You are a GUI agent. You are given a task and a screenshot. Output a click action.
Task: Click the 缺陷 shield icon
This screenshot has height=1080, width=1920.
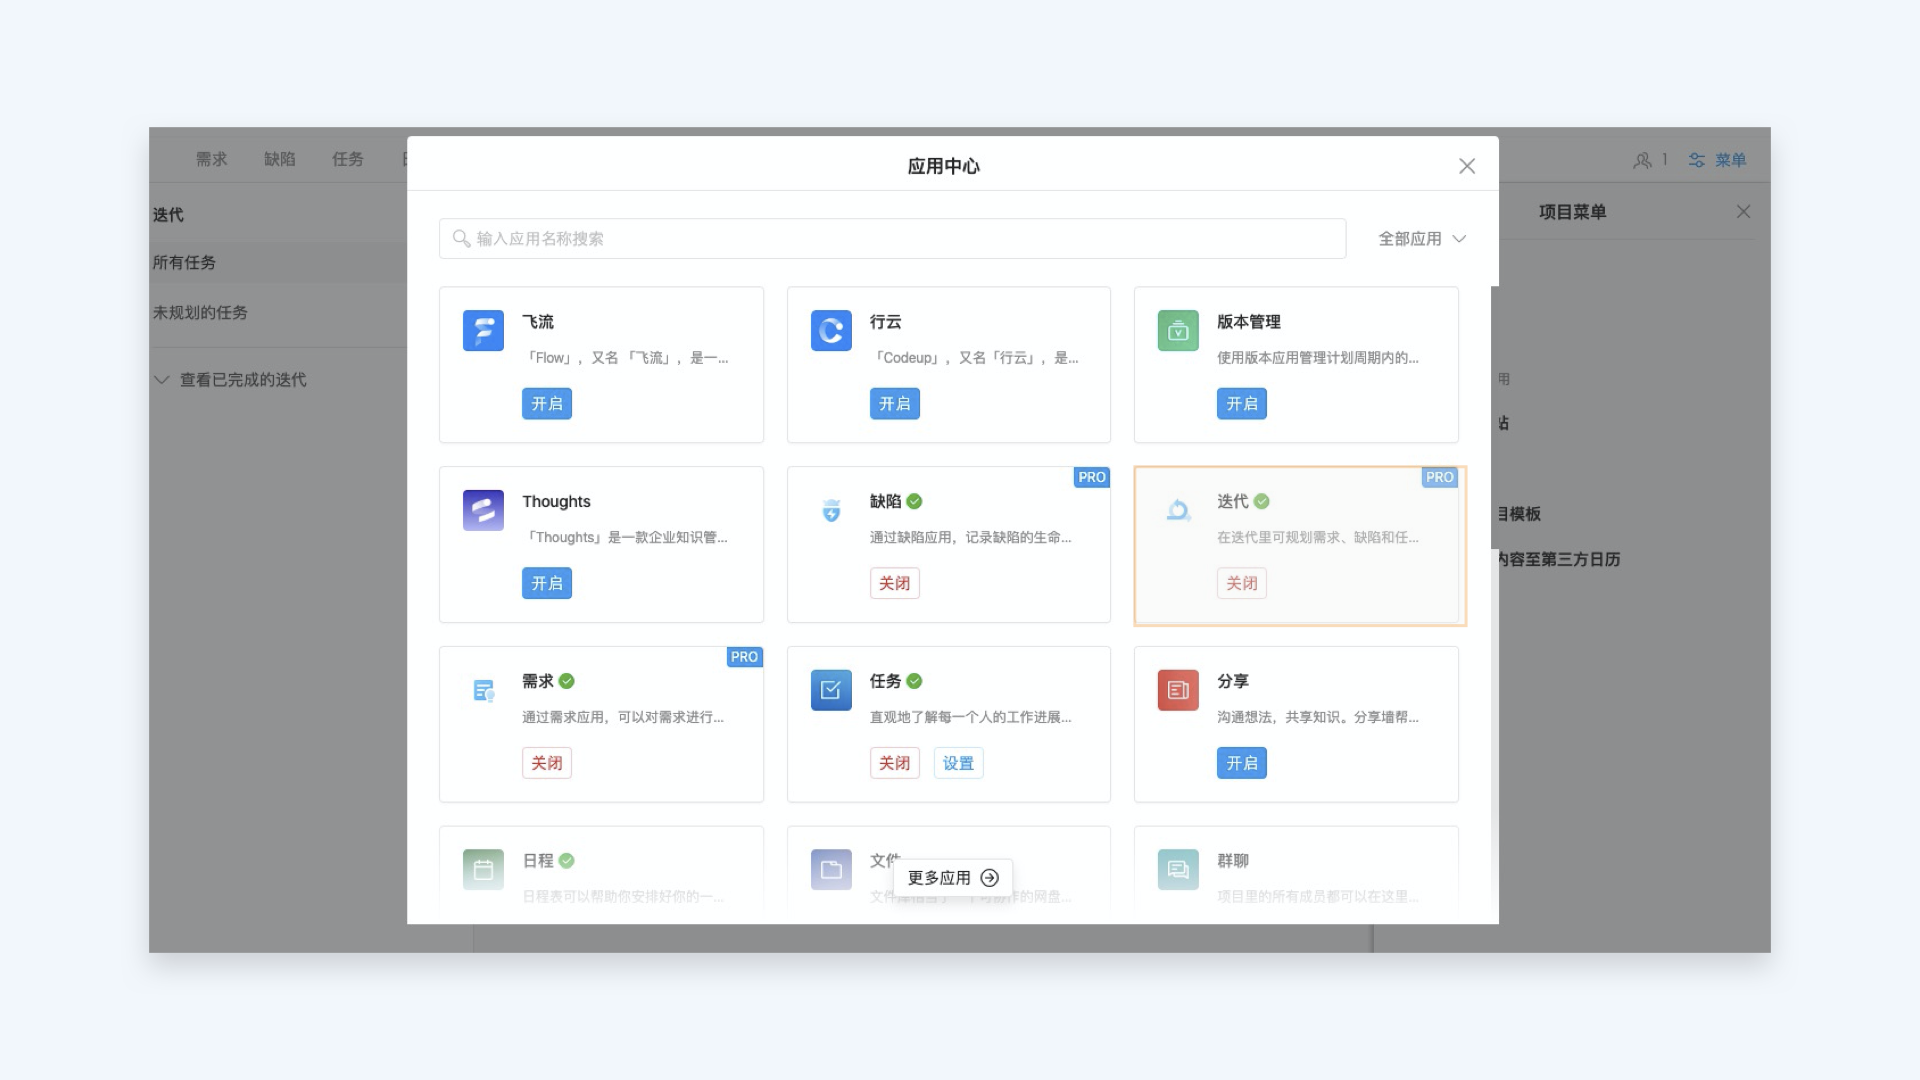coord(831,510)
